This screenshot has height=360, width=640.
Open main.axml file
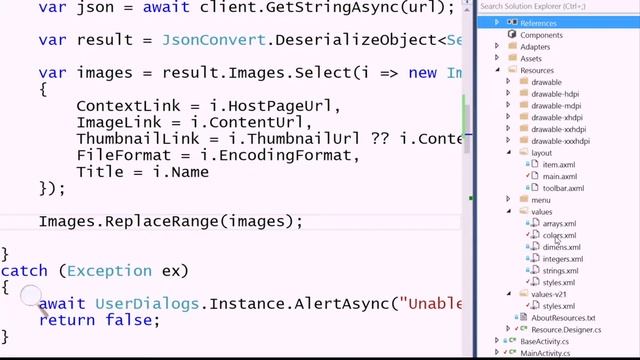[x=560, y=177]
